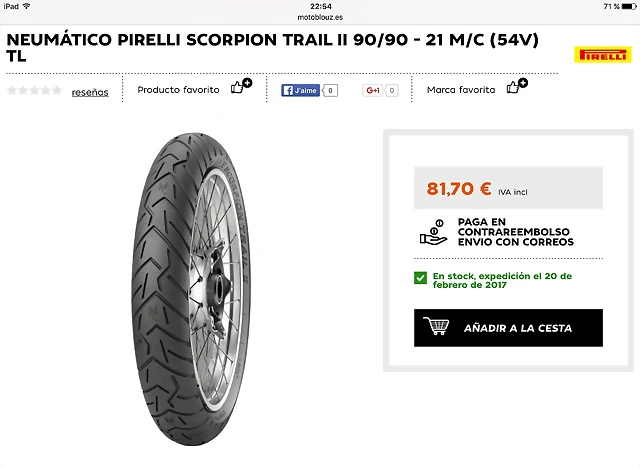Open the reseñas reviews link
This screenshot has width=640, height=468.
pyautogui.click(x=90, y=93)
